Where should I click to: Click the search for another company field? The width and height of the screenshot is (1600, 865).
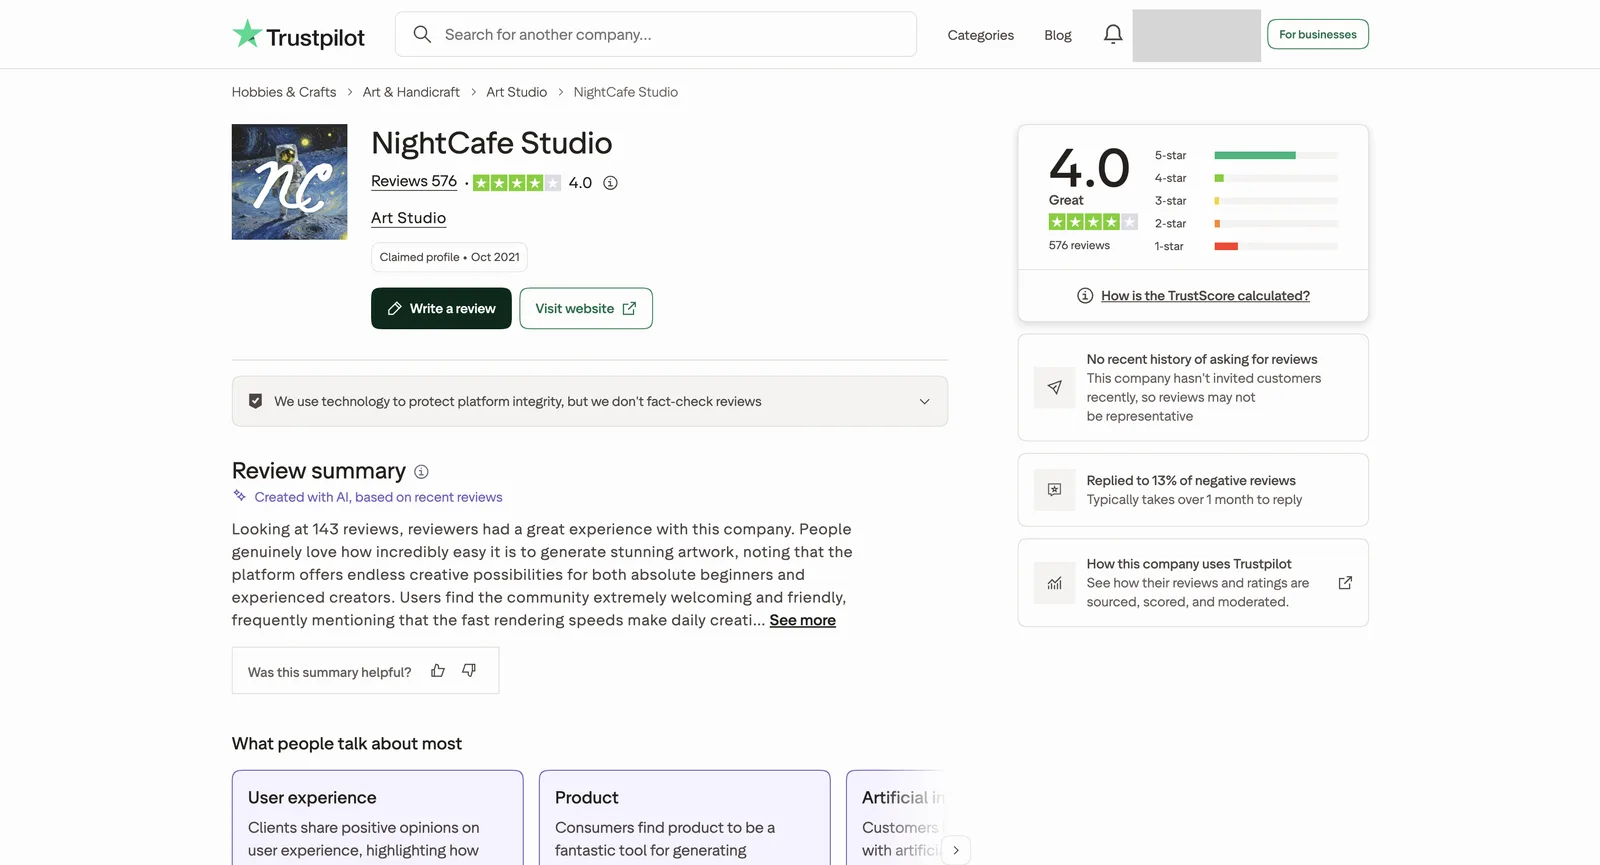pos(656,34)
